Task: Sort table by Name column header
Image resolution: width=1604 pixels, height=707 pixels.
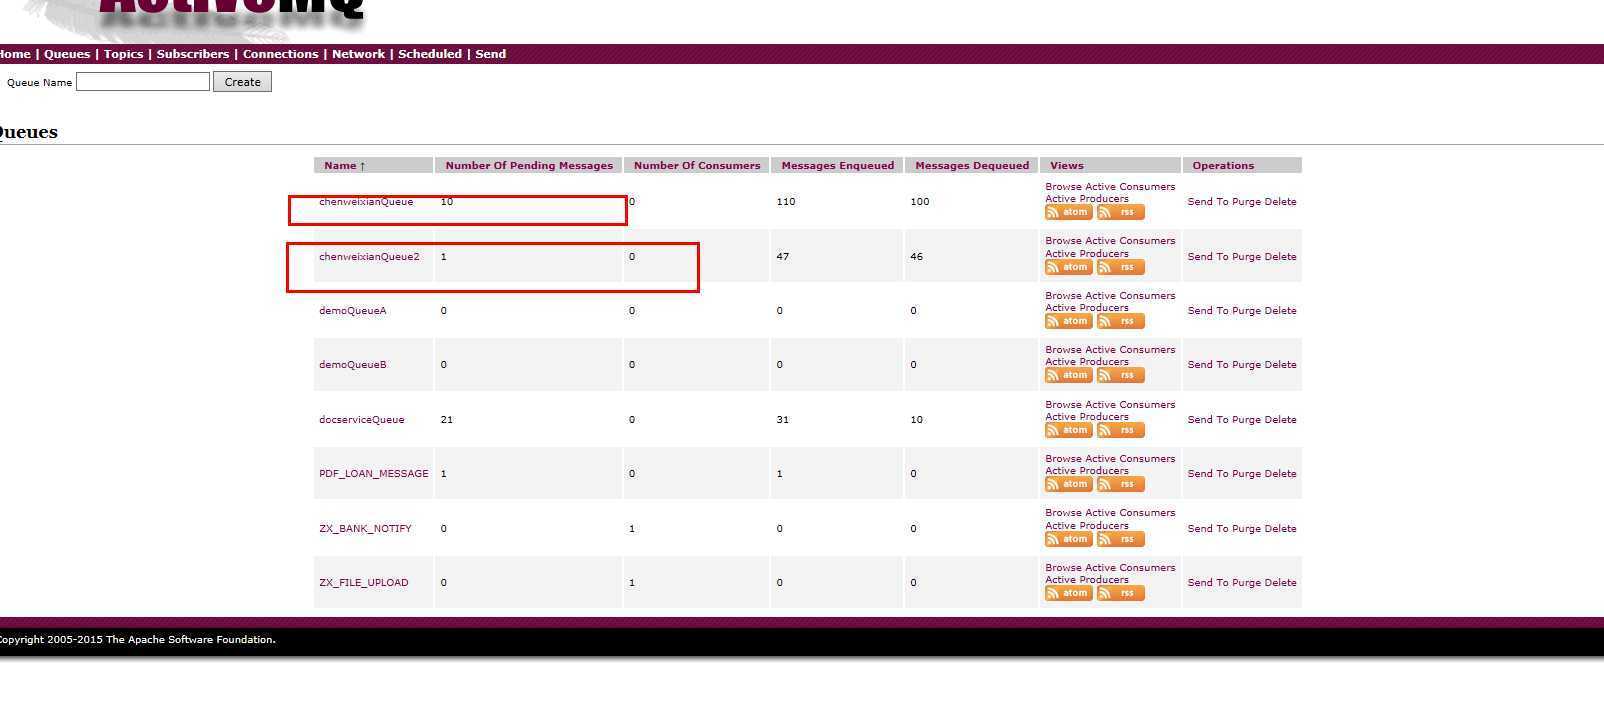Action: [x=345, y=166]
